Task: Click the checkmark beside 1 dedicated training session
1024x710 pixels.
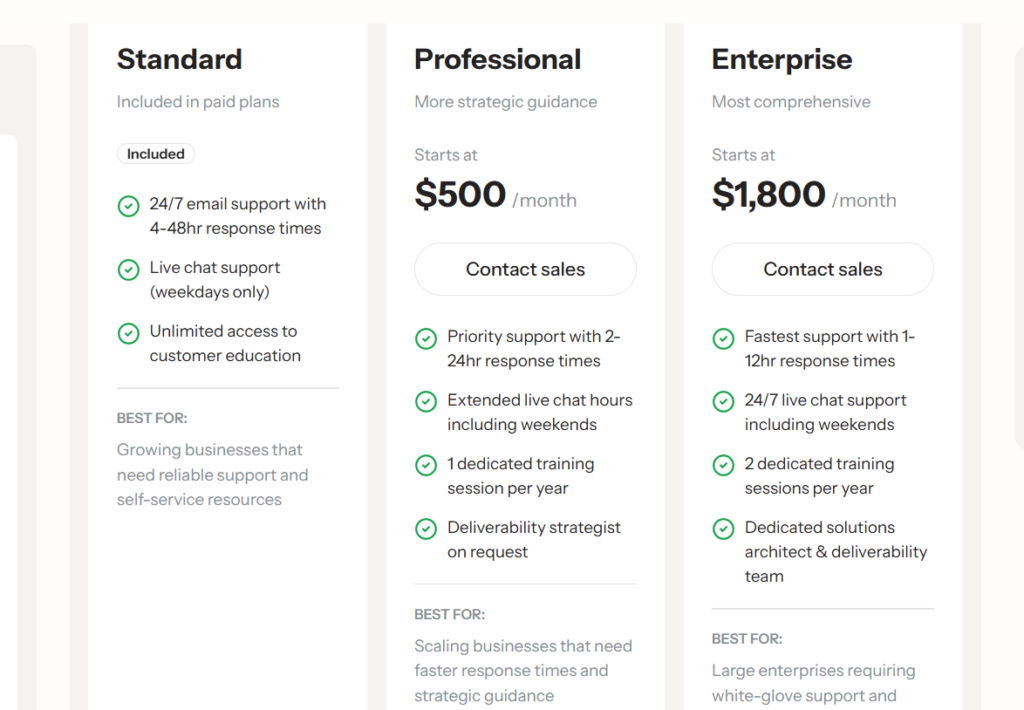Action: (426, 465)
